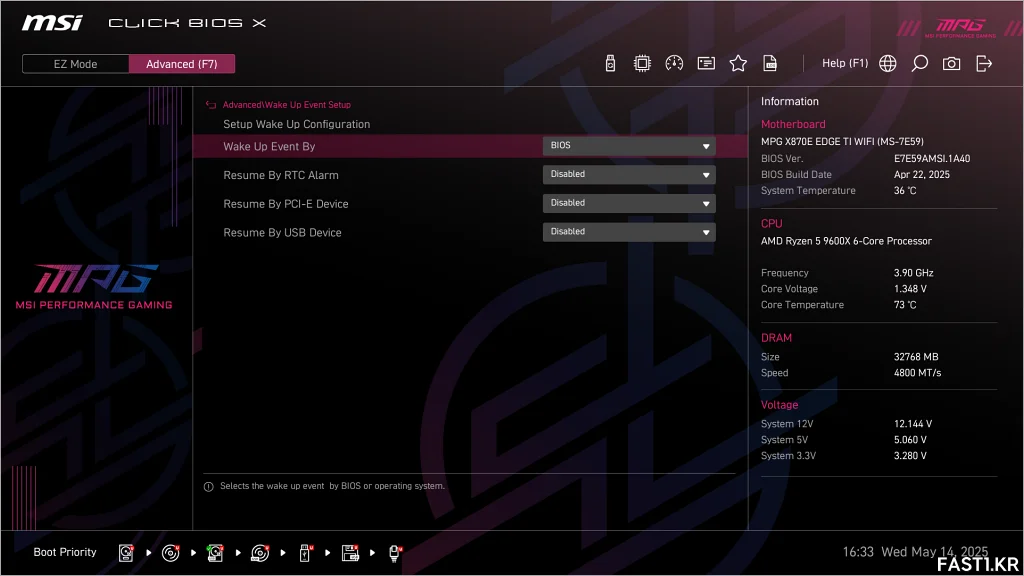Click the 12.144 V System 12V reading
1024x576 pixels.
pos(913,424)
